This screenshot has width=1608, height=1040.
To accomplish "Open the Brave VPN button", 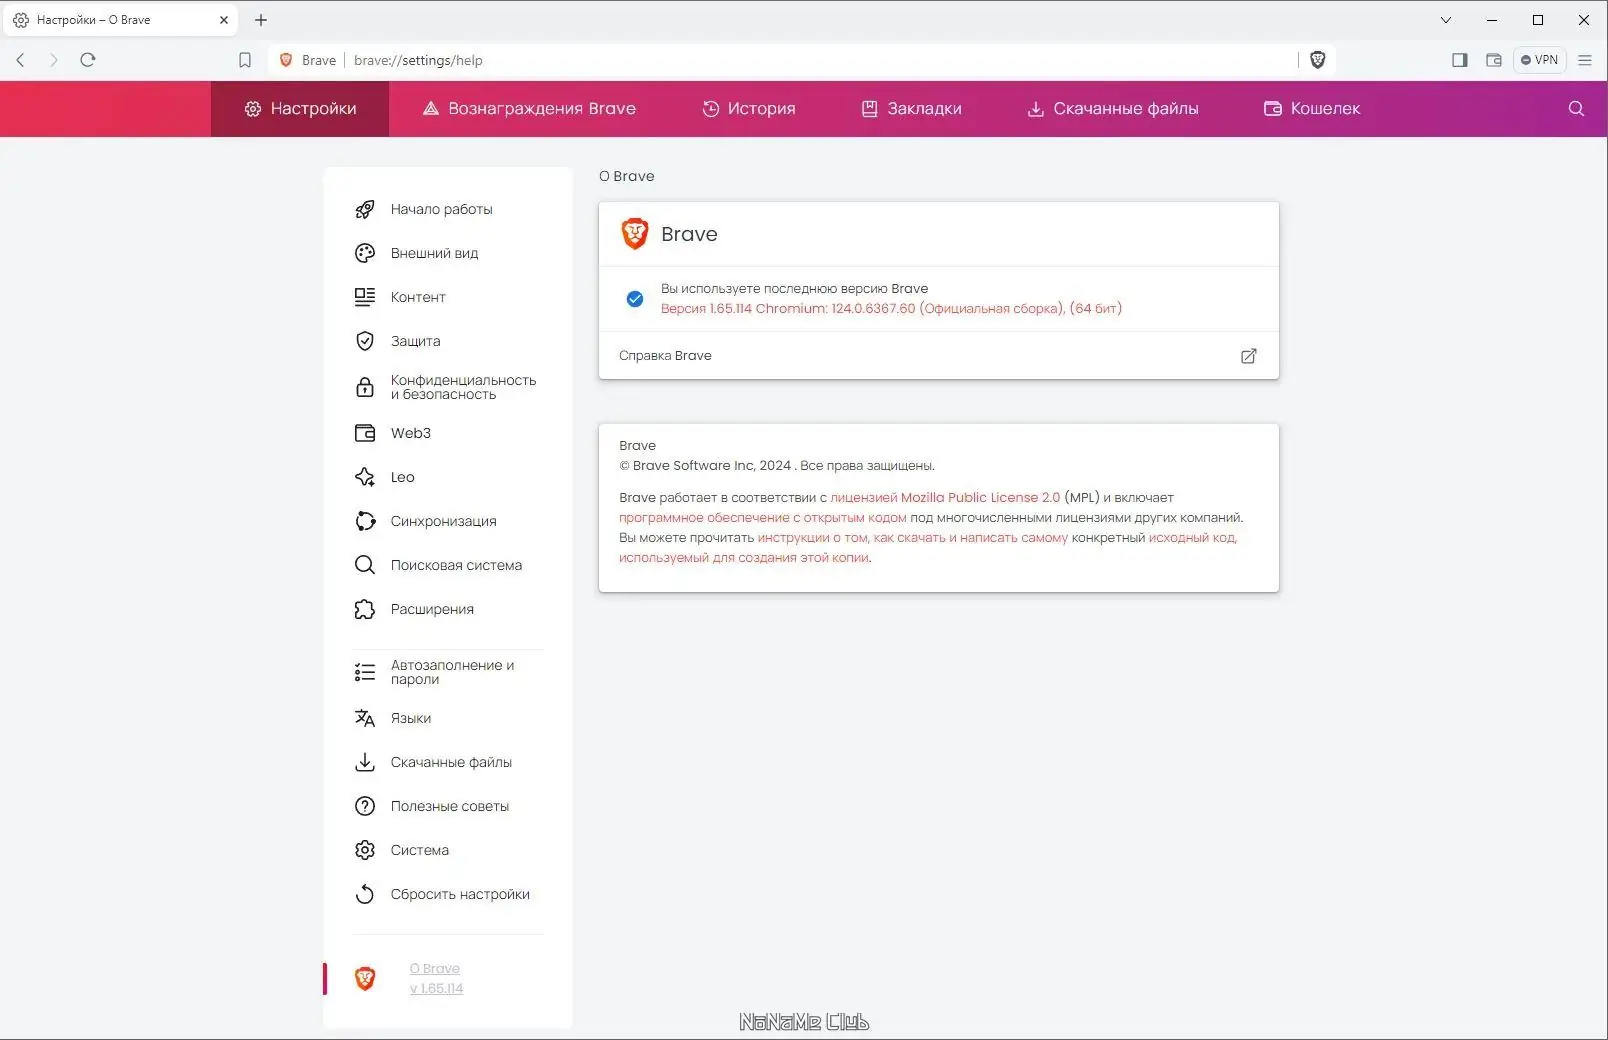I will click(x=1539, y=60).
